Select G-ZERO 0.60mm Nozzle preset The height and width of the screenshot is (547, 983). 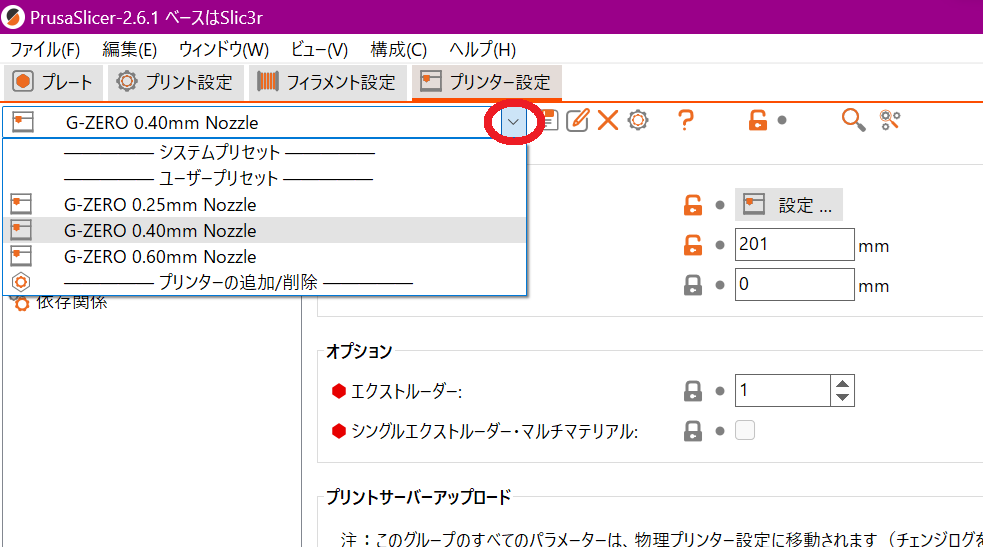point(265,256)
